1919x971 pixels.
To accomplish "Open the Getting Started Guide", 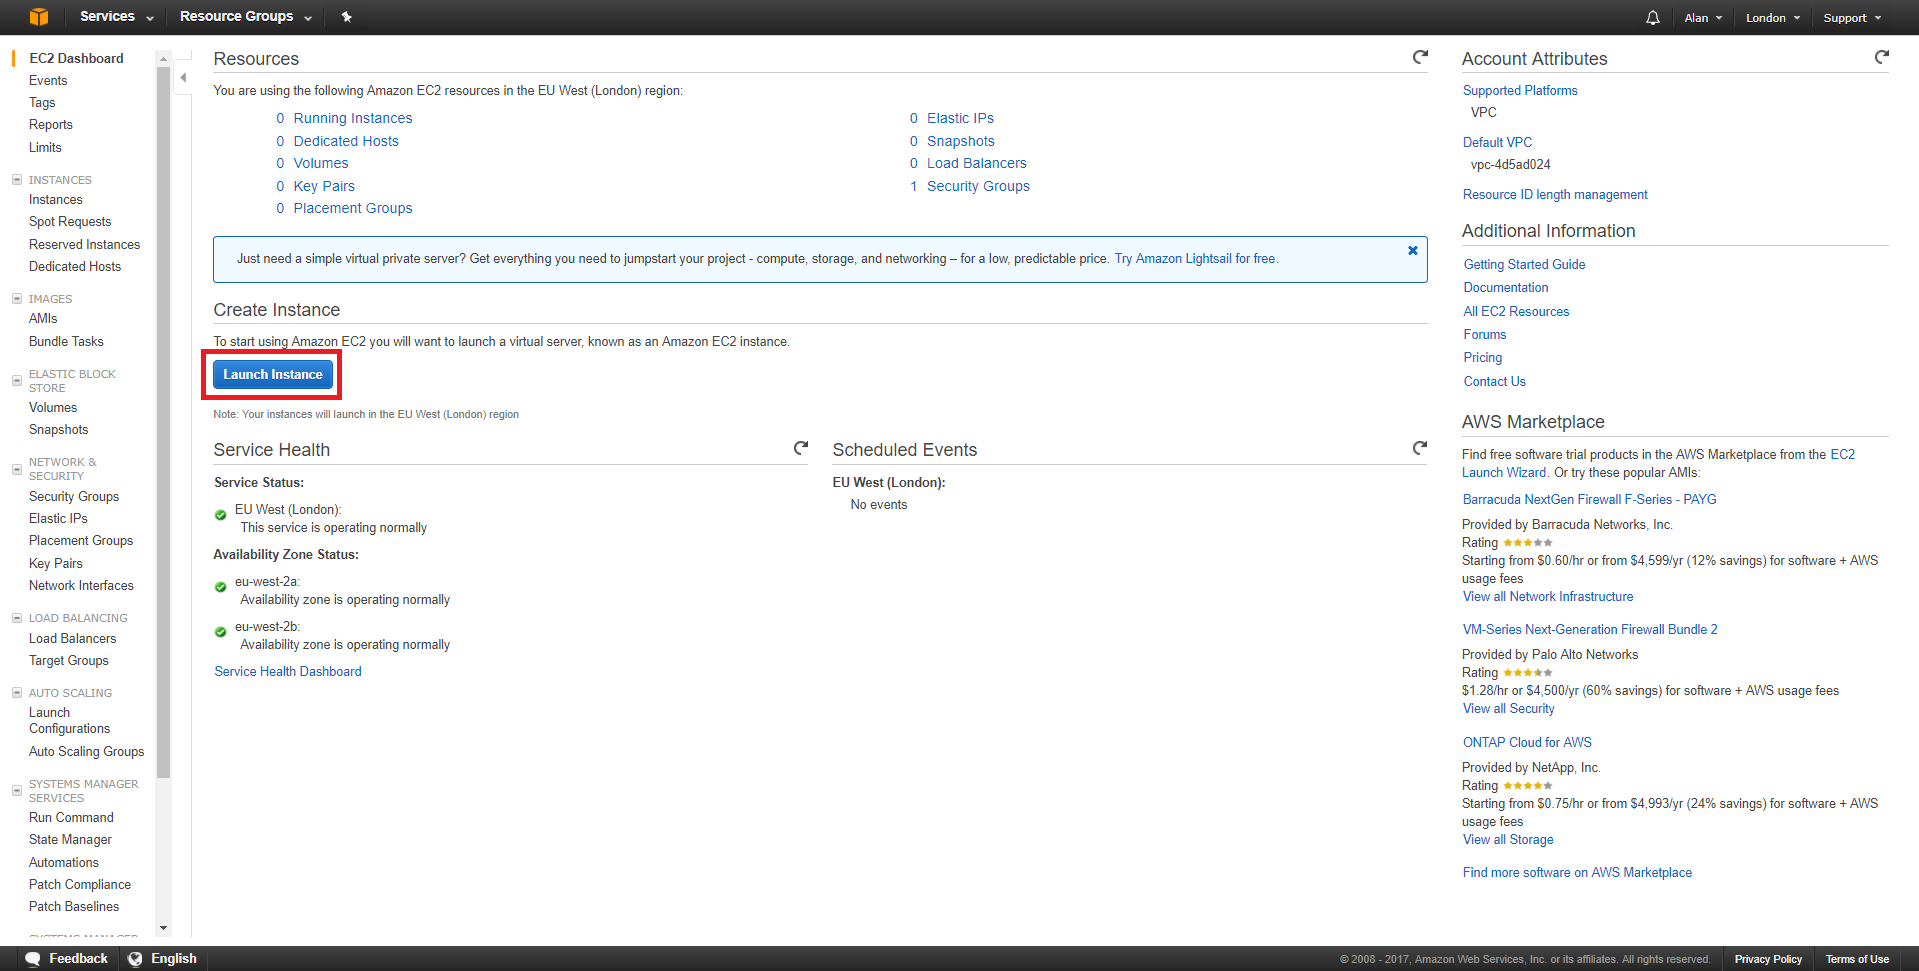I will (1524, 265).
